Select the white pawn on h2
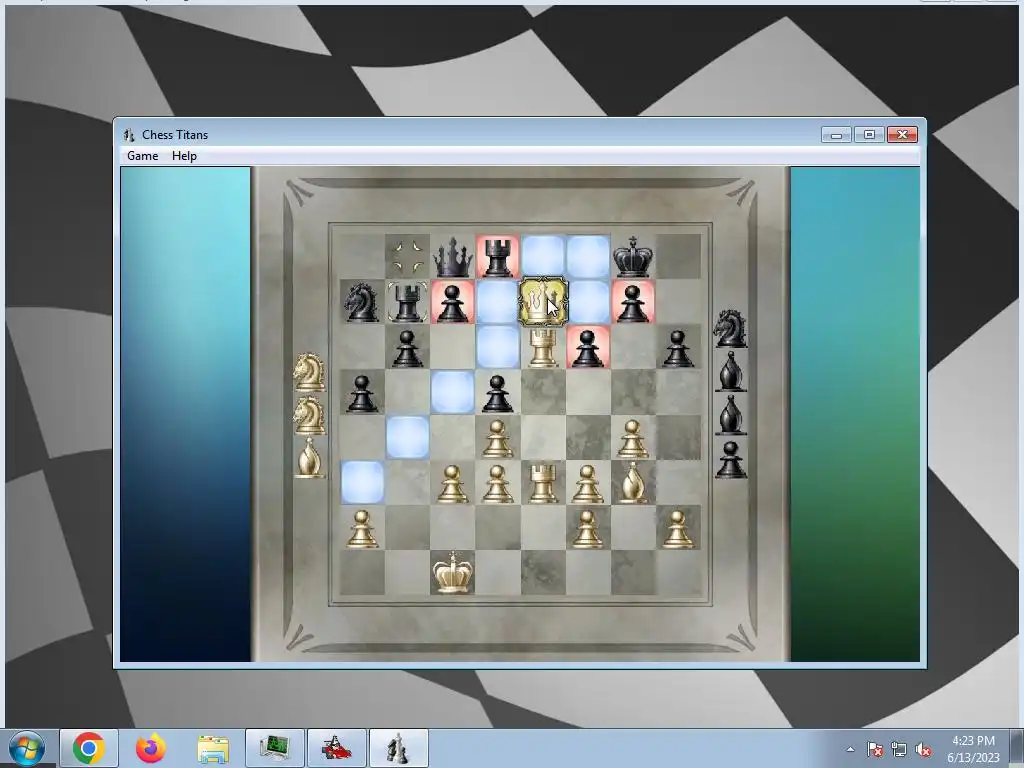The image size is (1024, 768). [677, 528]
